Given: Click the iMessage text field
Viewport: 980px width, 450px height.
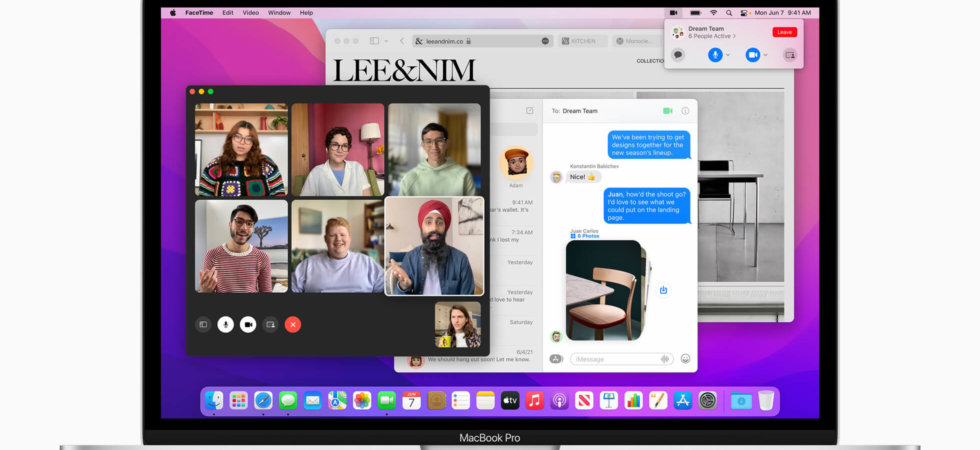Looking at the screenshot, I should tap(621, 359).
